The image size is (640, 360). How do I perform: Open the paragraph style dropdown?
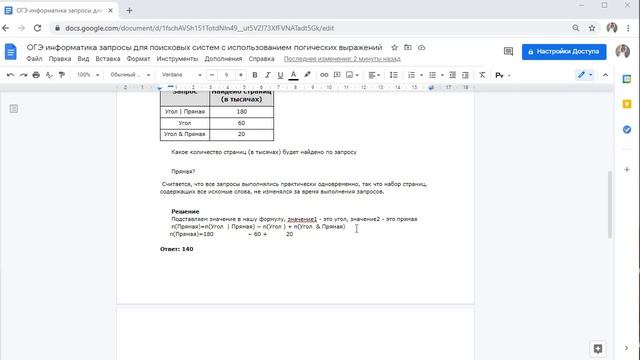pos(130,75)
